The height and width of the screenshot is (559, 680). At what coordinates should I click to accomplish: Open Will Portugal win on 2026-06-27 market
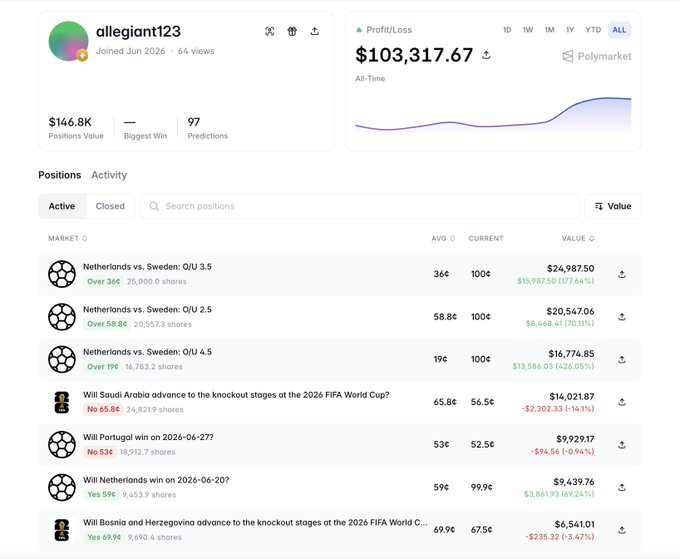[148, 437]
